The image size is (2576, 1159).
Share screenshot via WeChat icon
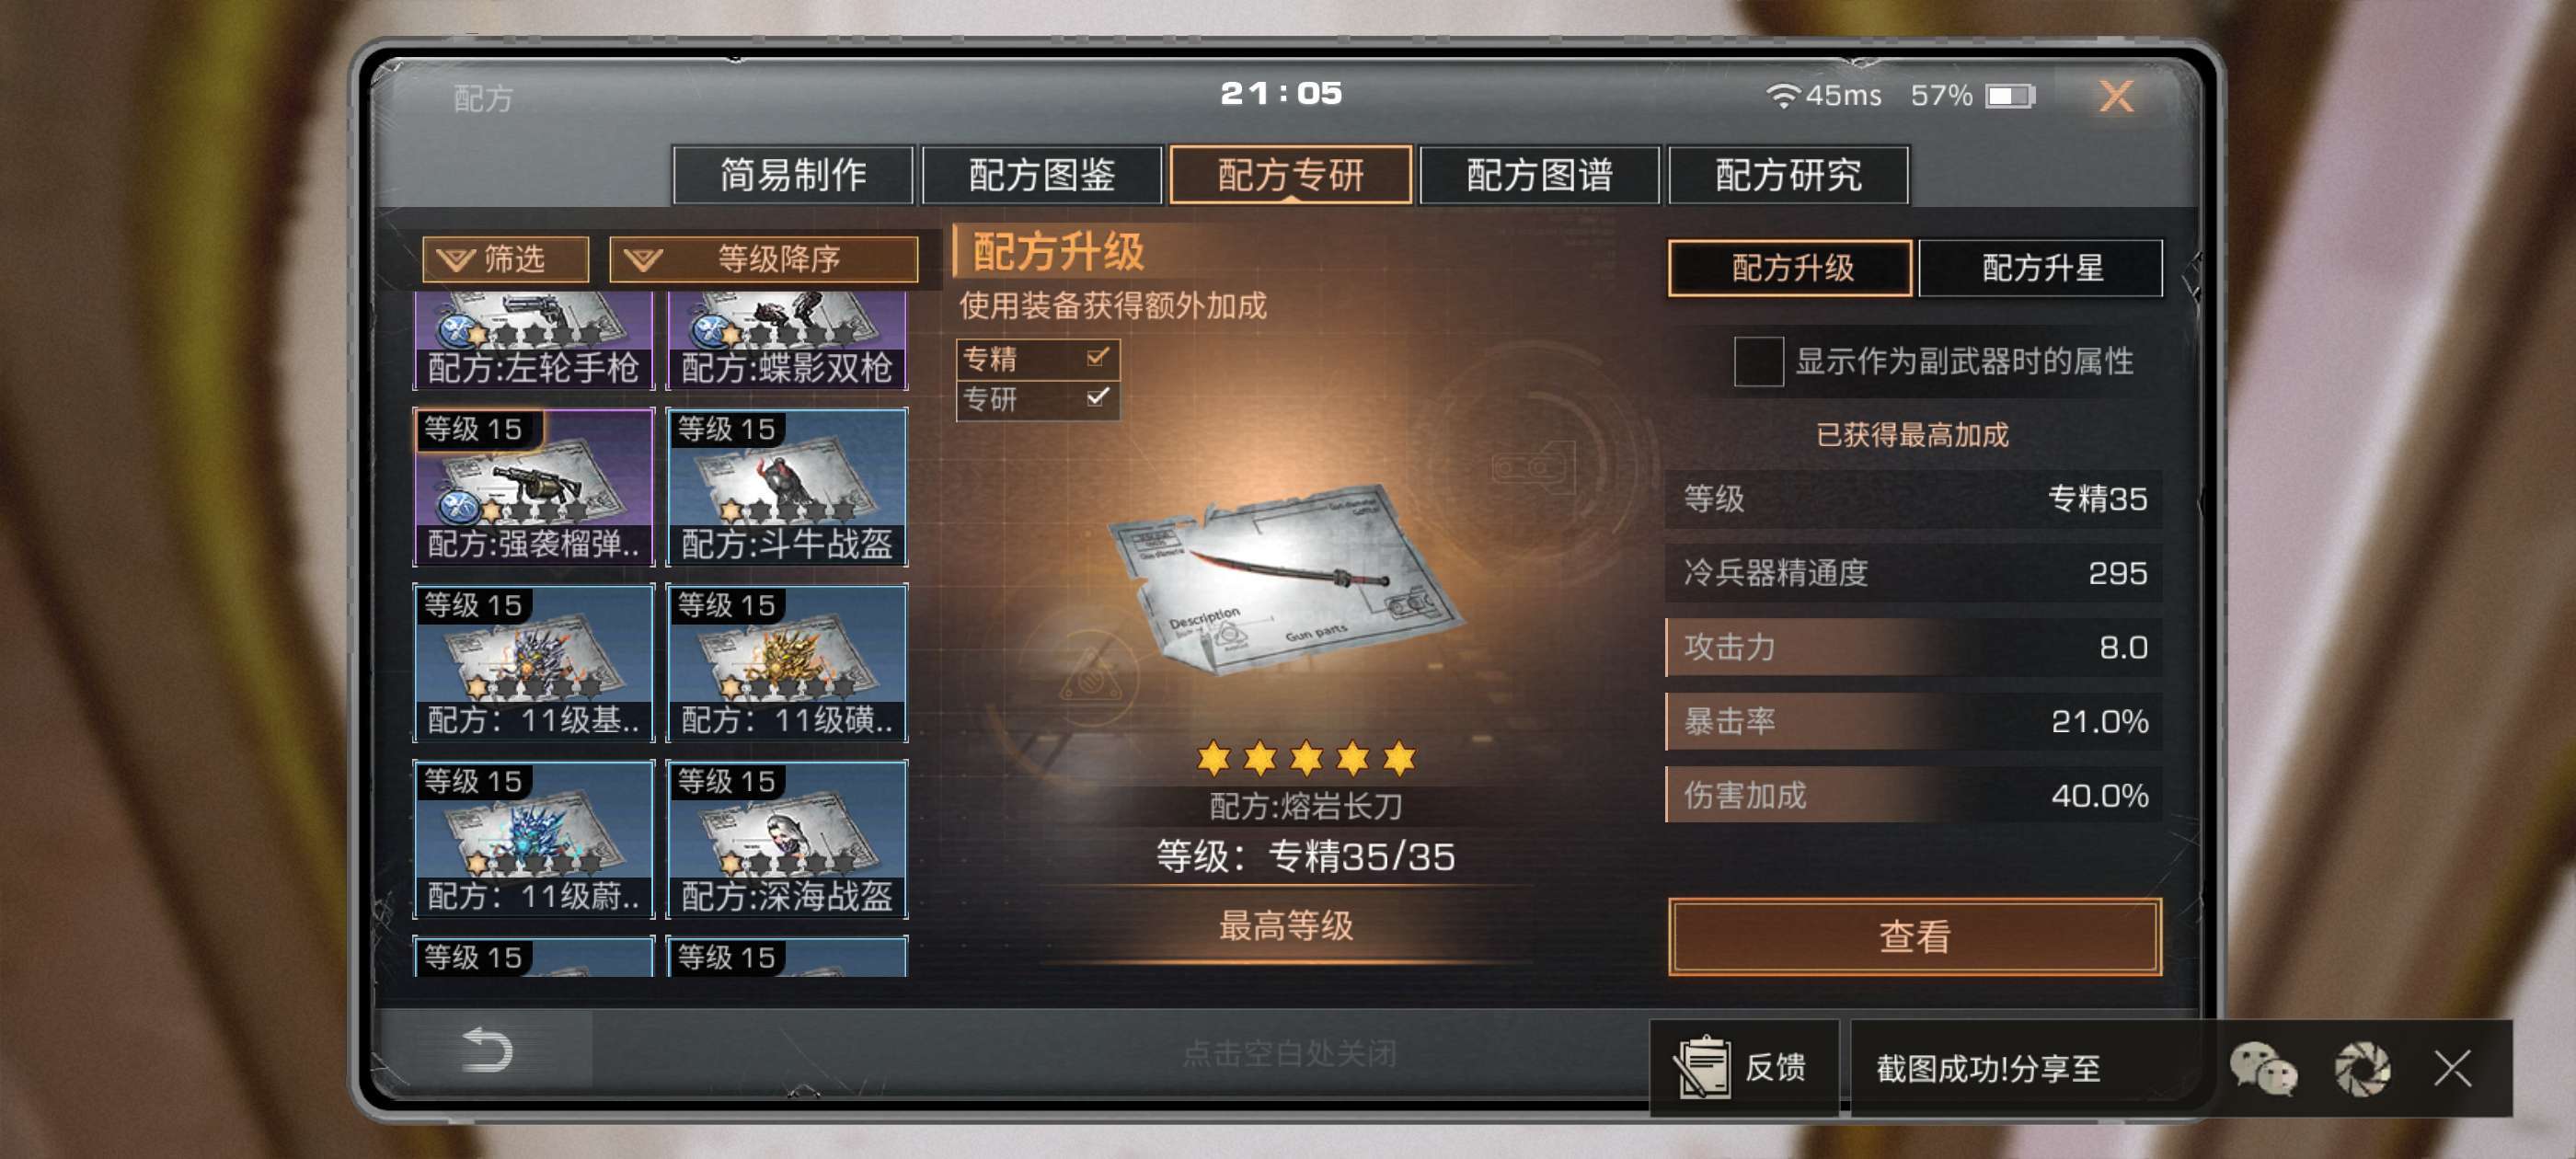2262,1068
